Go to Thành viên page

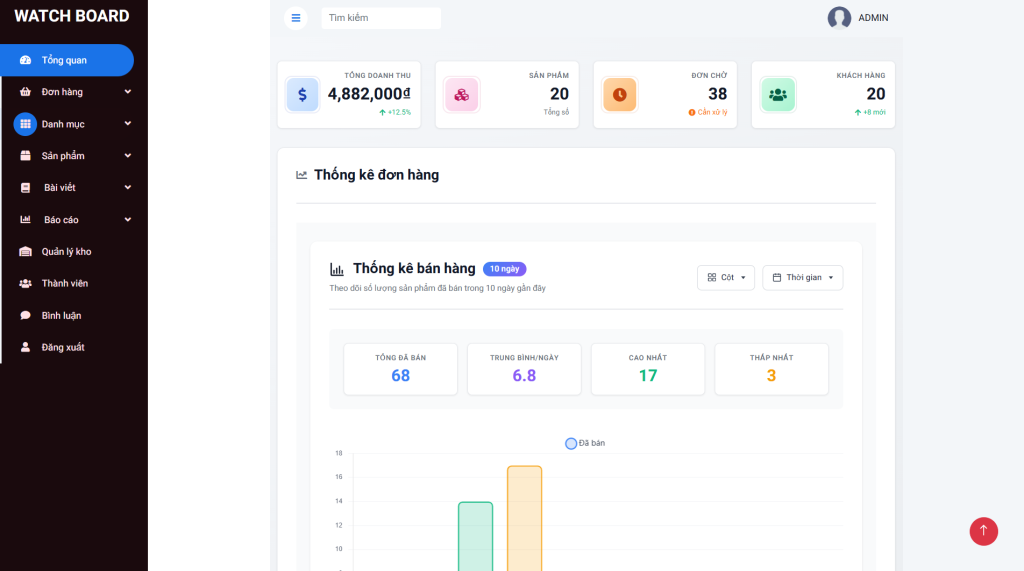64,284
